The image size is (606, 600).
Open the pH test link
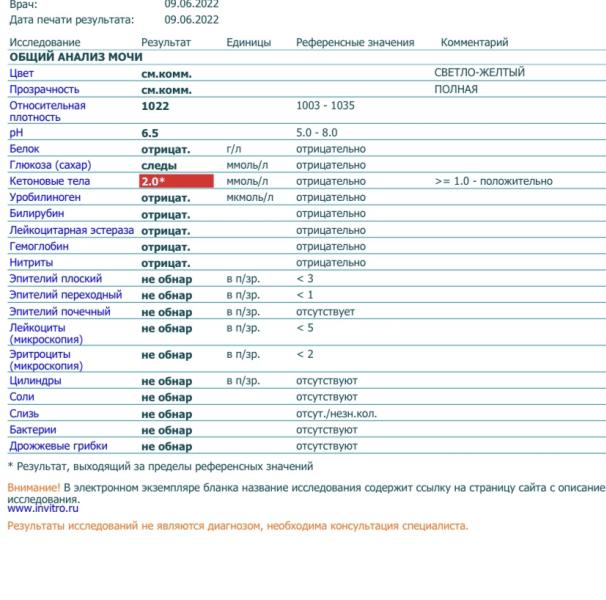[16, 133]
